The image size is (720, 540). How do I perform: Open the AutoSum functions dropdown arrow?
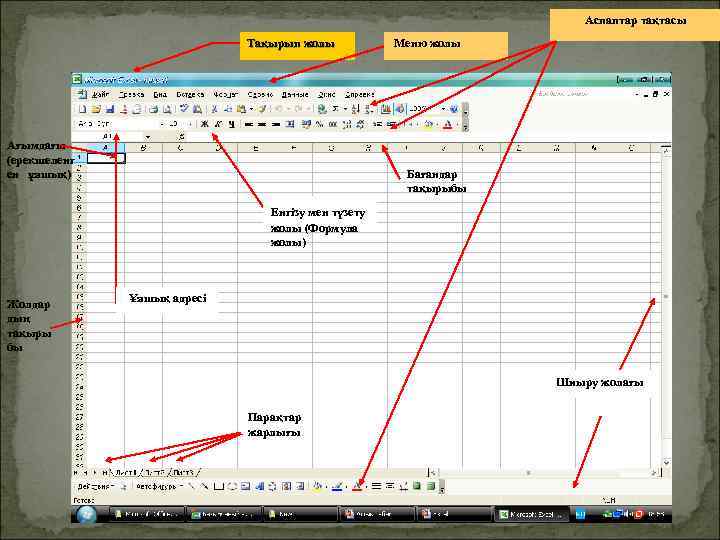pos(345,109)
